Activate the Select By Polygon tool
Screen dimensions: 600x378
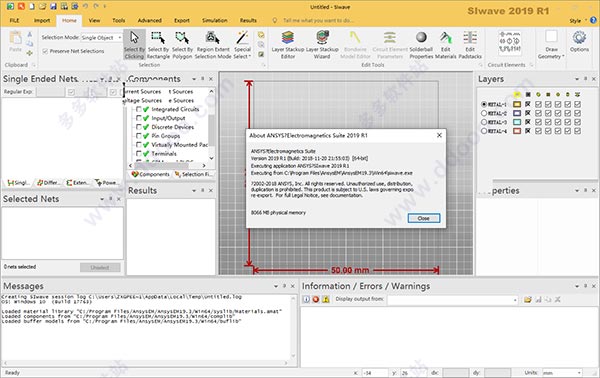[x=182, y=45]
